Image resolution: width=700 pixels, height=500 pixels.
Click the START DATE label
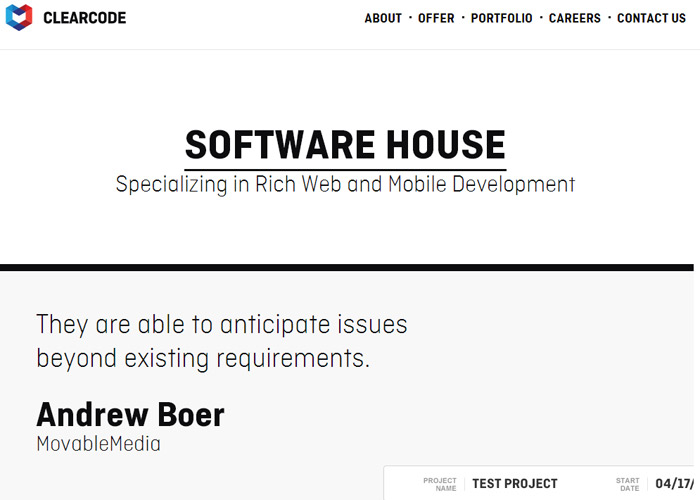[x=628, y=484]
